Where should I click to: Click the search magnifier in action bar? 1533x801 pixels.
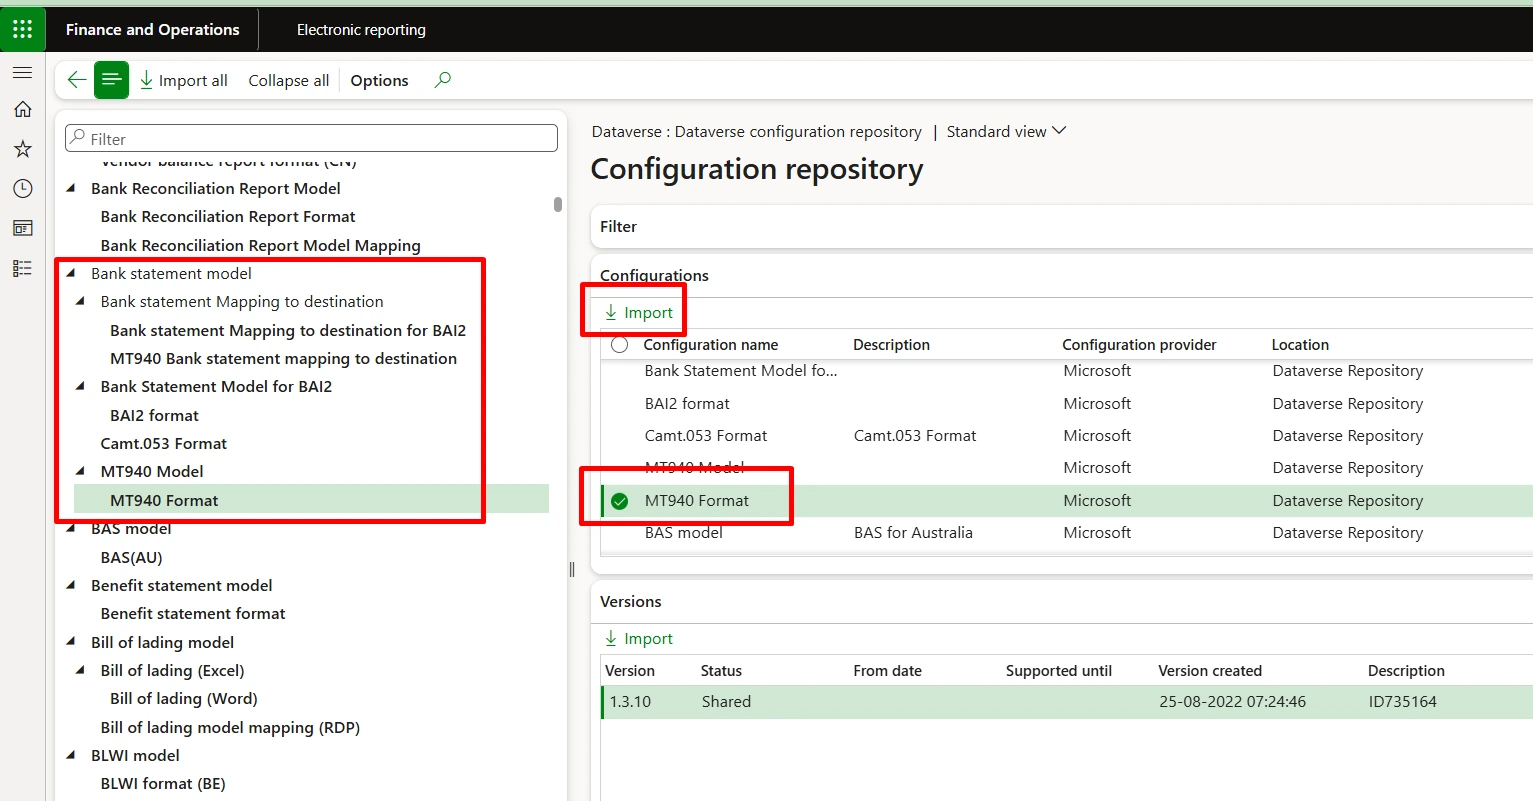(x=443, y=80)
